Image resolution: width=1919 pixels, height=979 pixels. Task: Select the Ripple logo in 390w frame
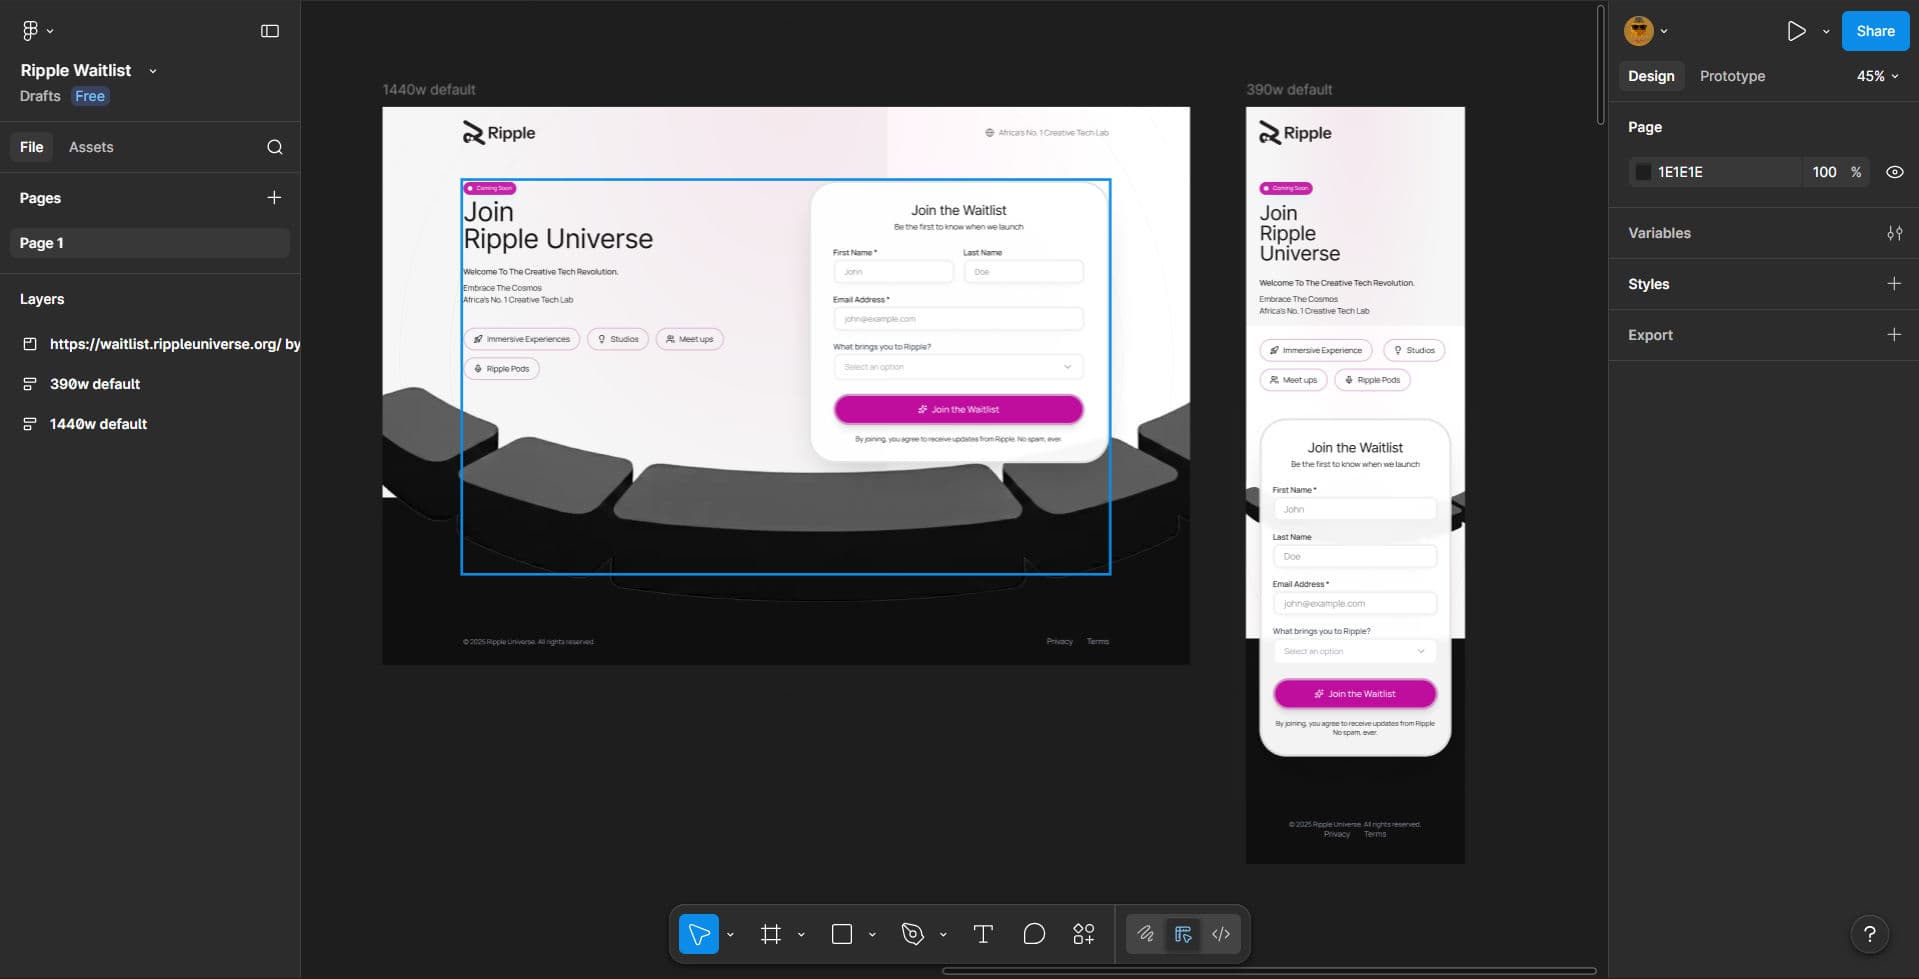tap(1295, 133)
